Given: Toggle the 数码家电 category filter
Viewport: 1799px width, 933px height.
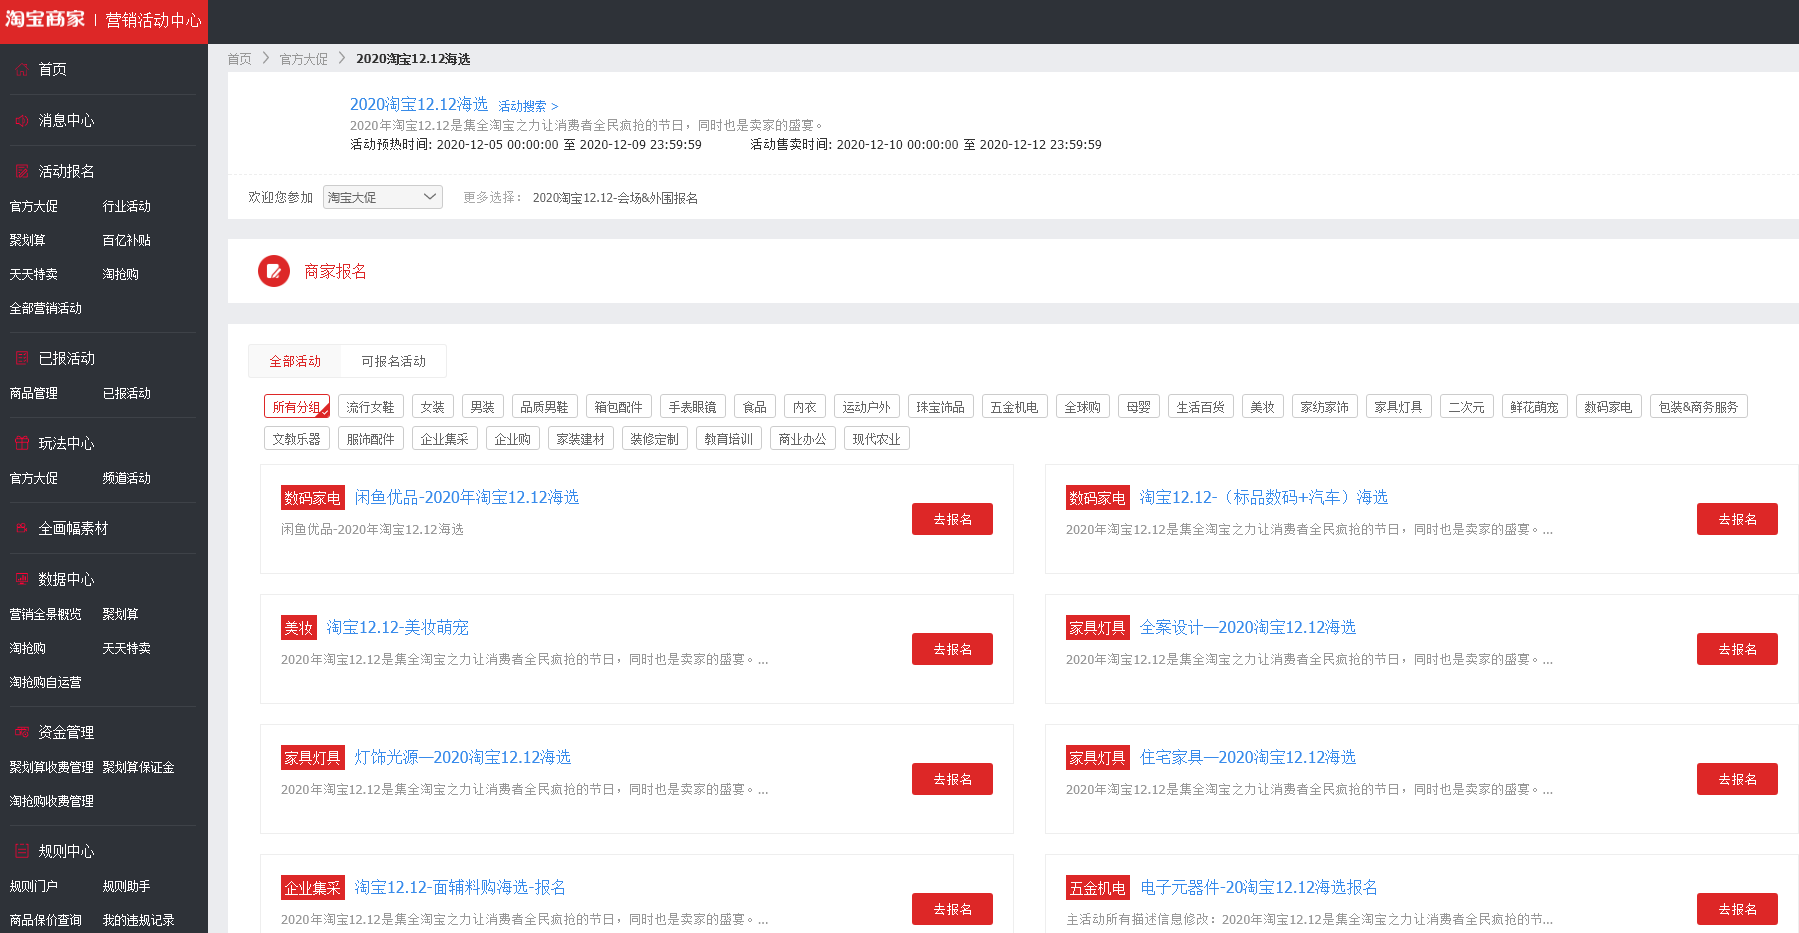Looking at the screenshot, I should tap(1607, 407).
